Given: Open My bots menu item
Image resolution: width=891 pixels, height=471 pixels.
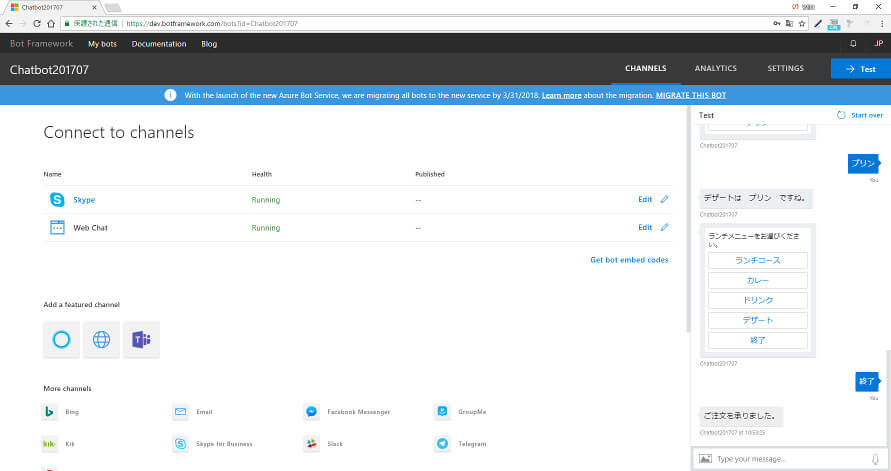Looking at the screenshot, I should [102, 44].
